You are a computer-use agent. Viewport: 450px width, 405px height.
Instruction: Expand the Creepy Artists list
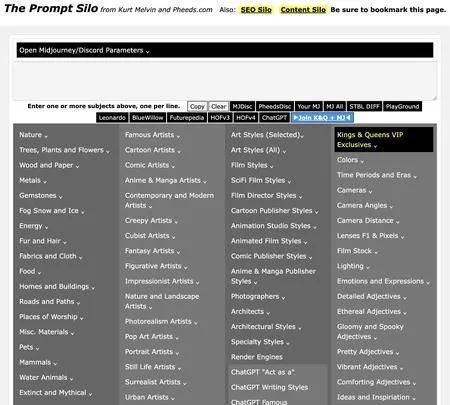point(151,221)
